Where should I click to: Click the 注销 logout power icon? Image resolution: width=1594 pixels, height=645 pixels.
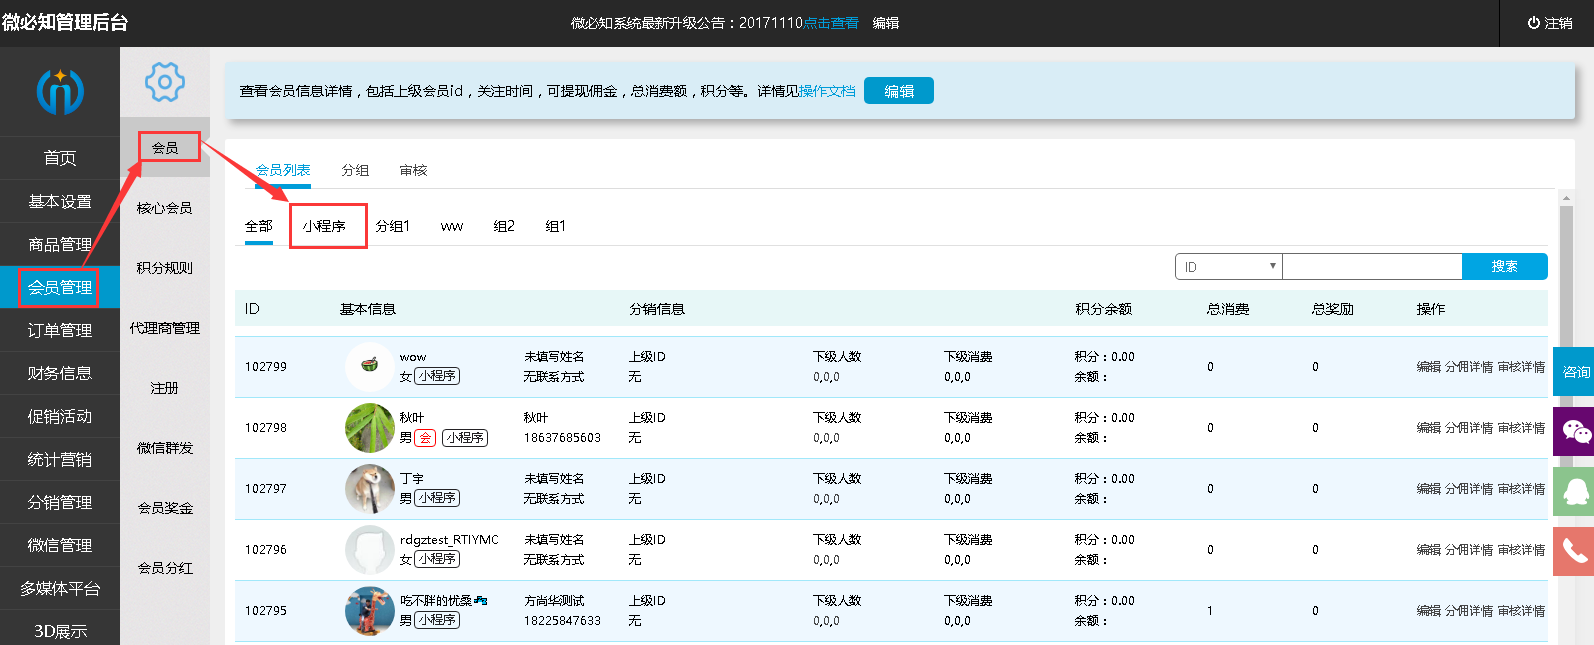click(1533, 23)
